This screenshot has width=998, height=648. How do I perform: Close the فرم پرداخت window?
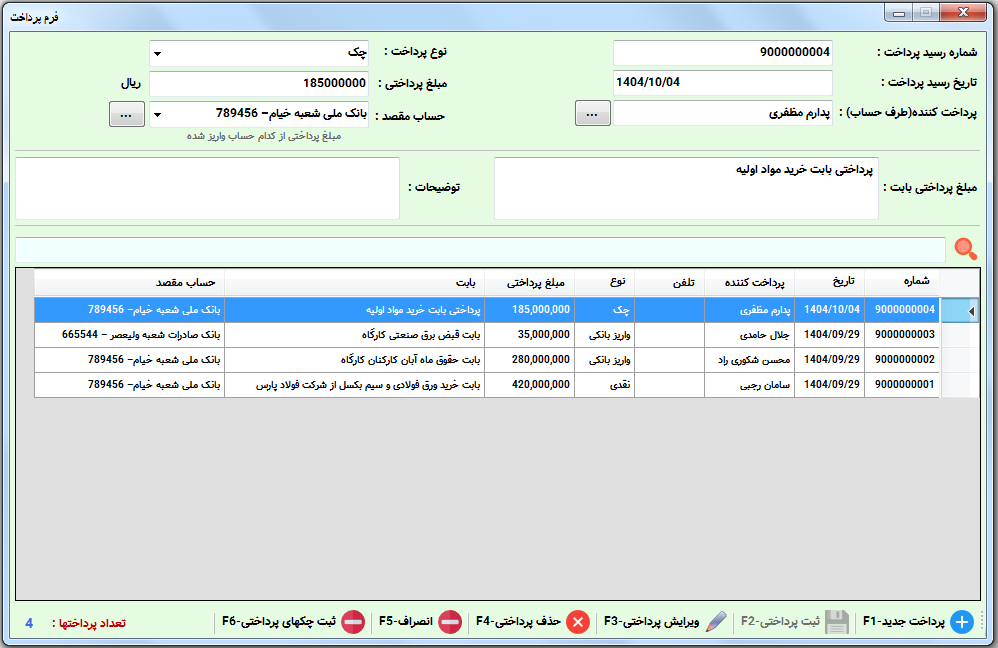(x=963, y=12)
